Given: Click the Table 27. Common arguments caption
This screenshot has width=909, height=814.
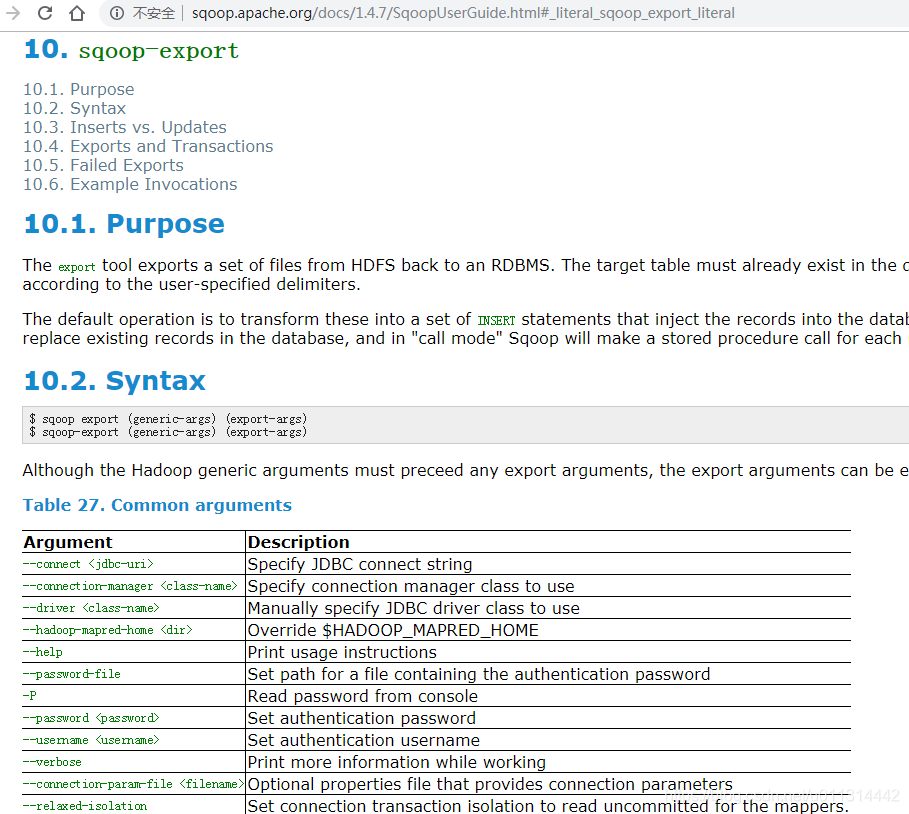Looking at the screenshot, I should [x=157, y=505].
